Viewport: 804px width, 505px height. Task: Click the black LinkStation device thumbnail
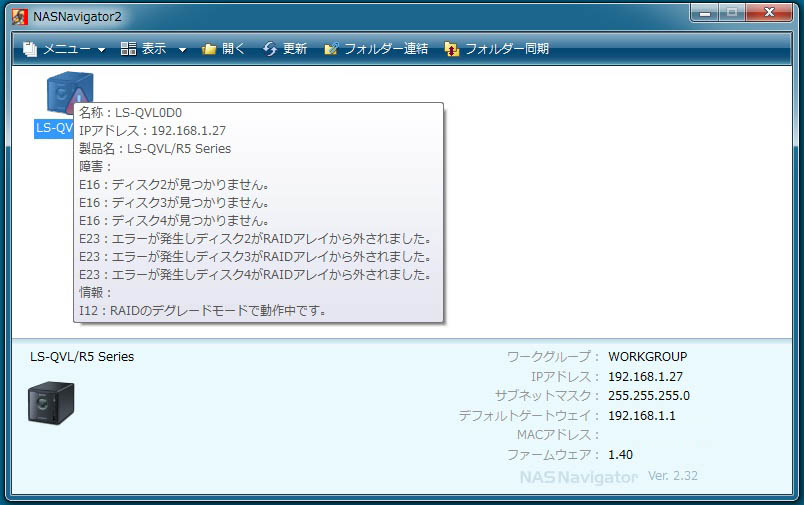(x=51, y=402)
